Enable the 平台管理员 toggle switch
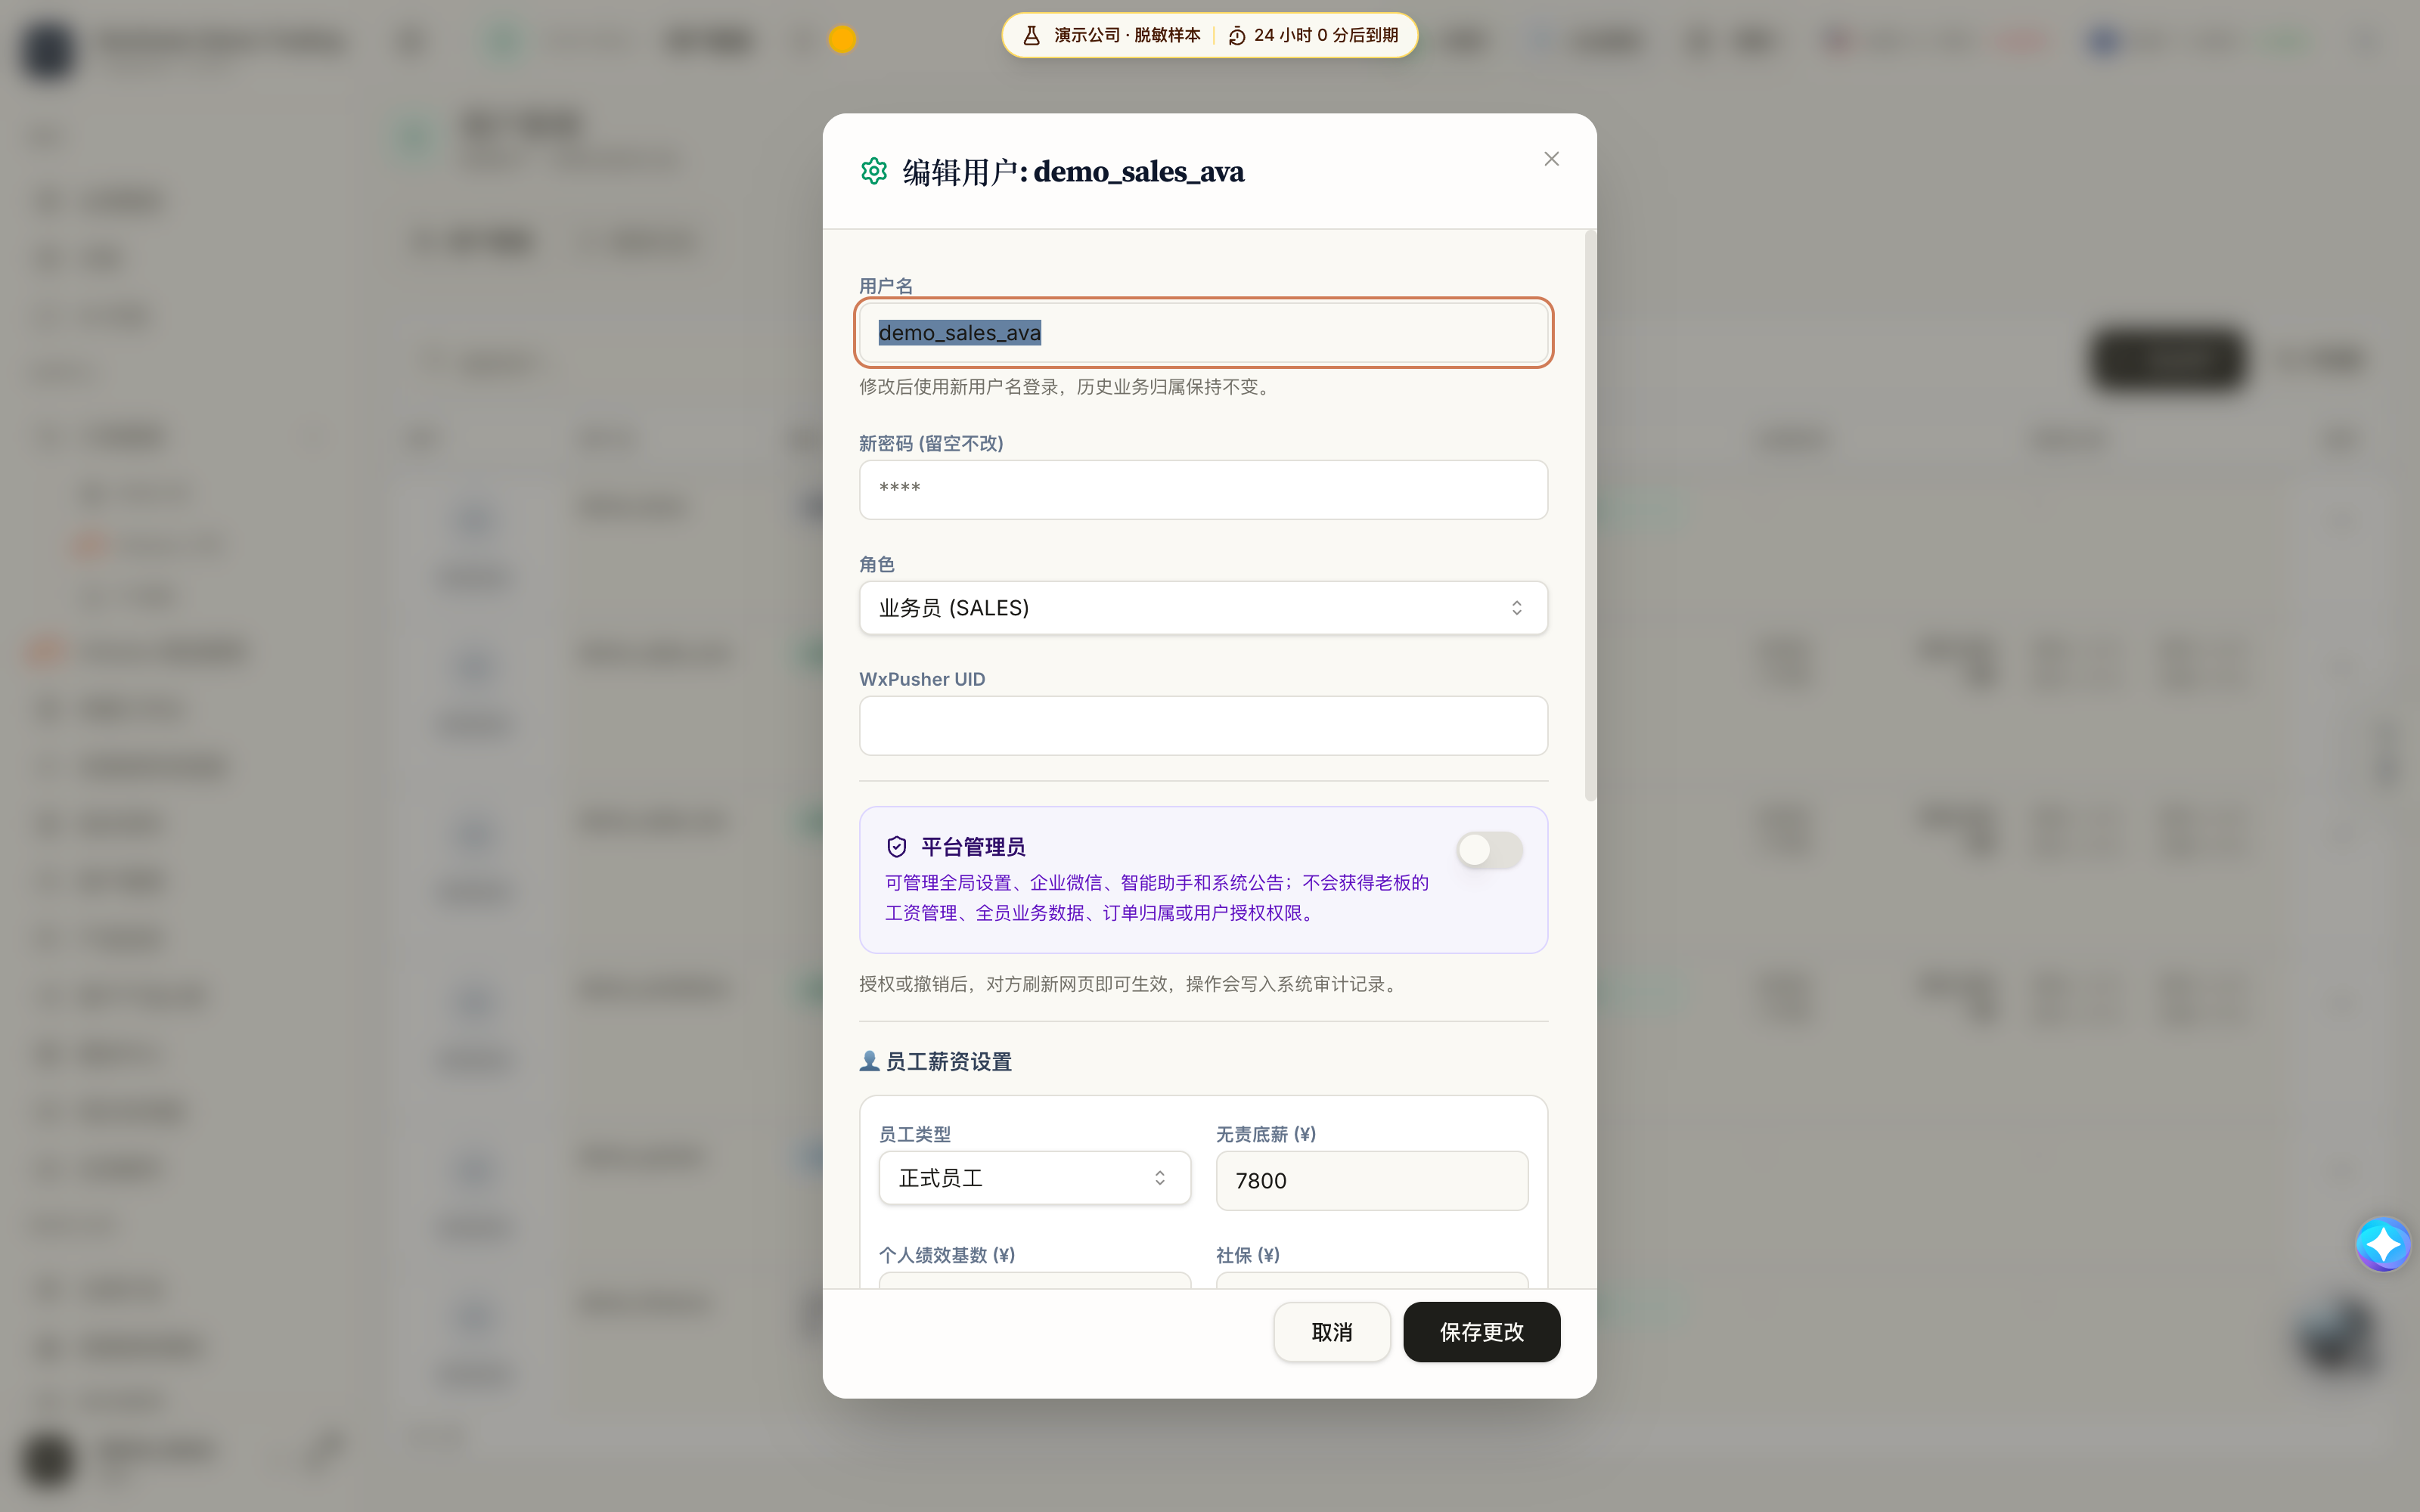The image size is (2420, 1512). click(x=1489, y=850)
